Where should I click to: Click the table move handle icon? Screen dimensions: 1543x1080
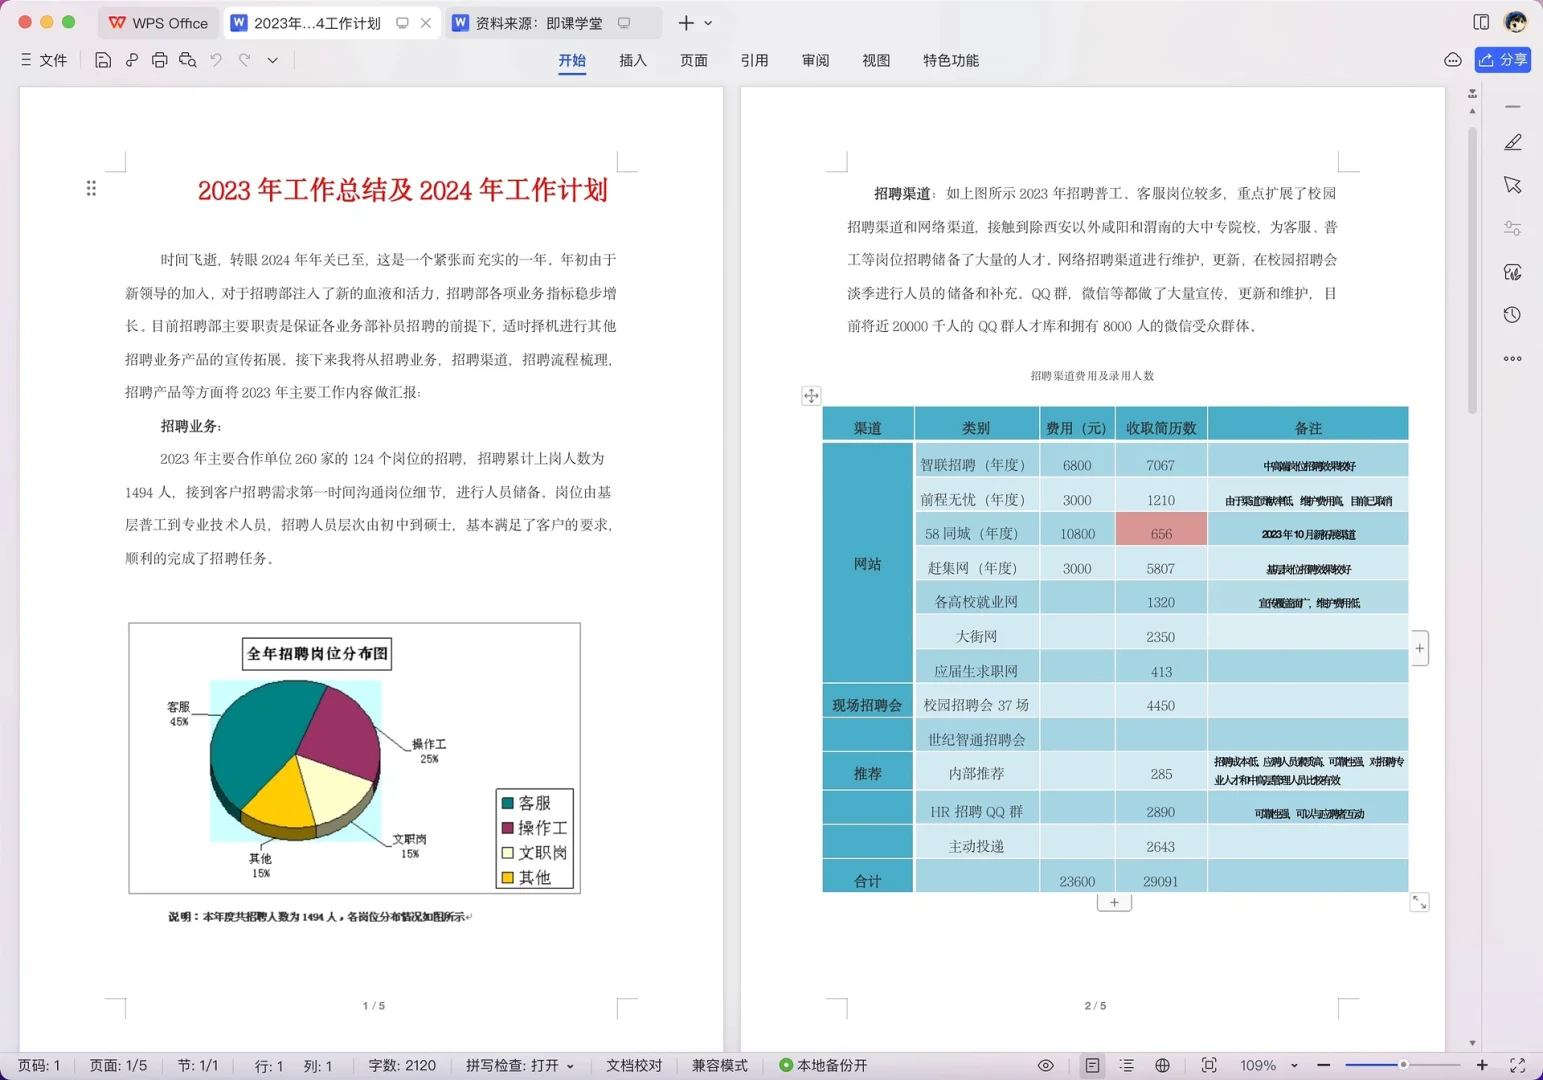pyautogui.click(x=811, y=396)
